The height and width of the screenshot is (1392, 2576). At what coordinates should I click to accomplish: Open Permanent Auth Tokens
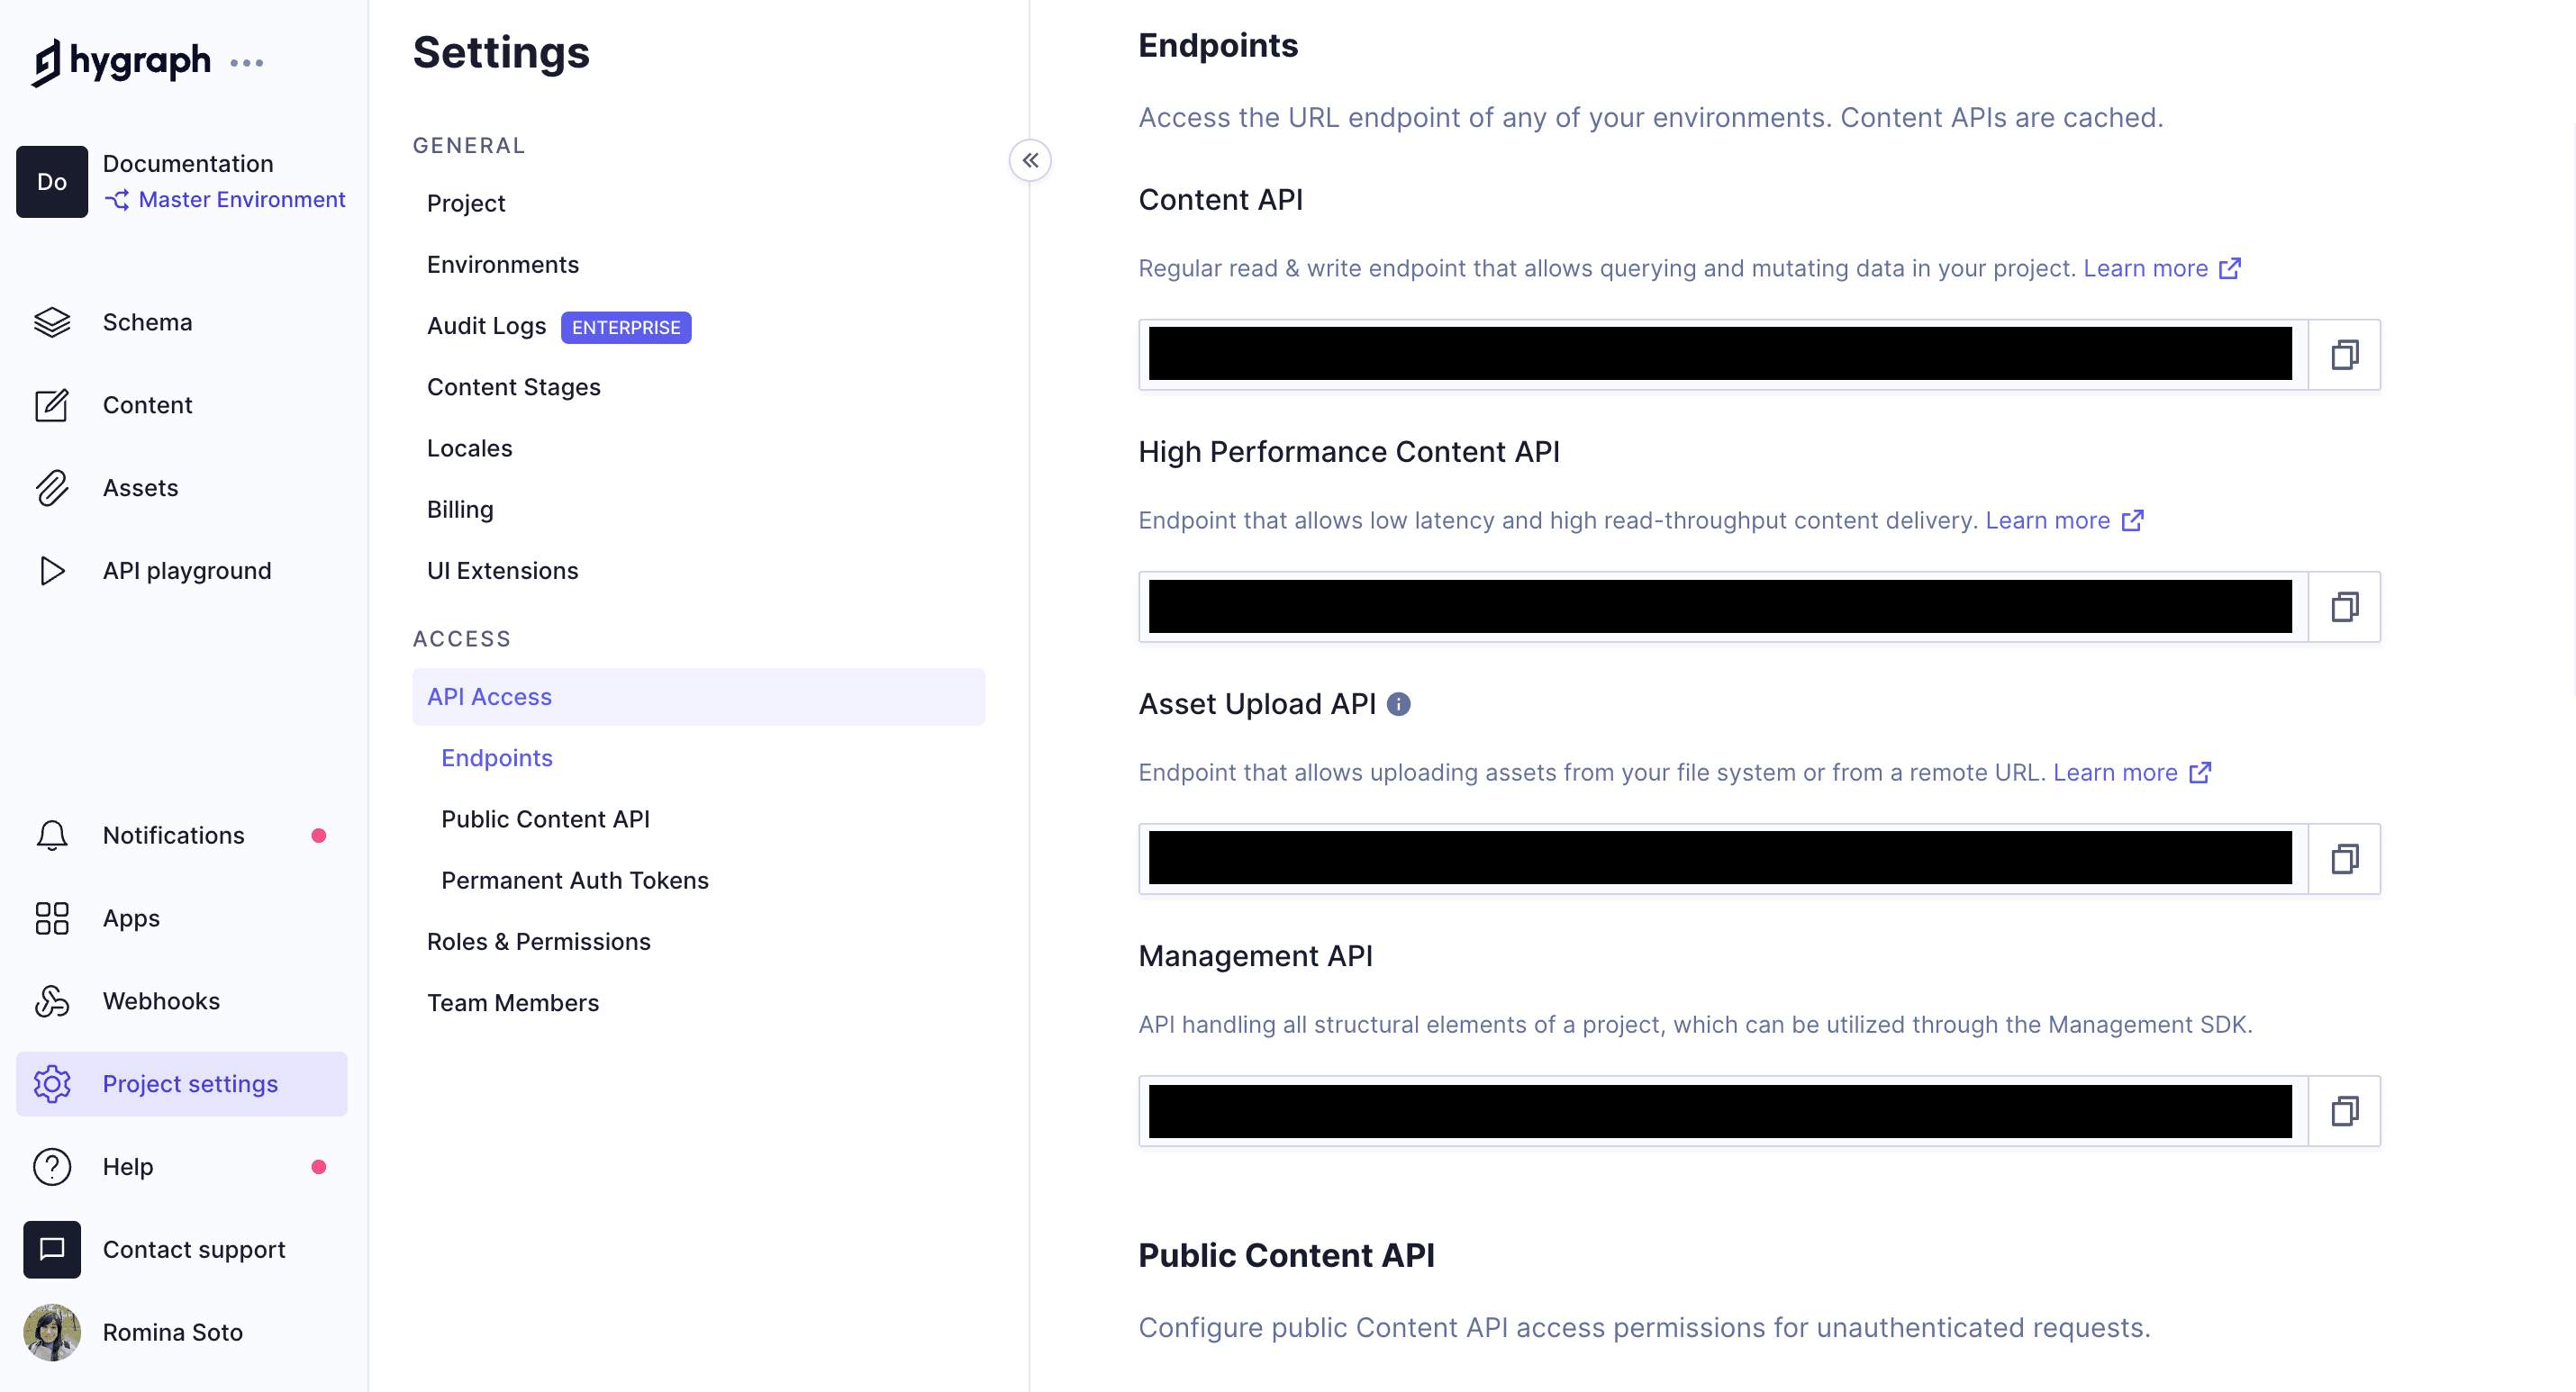click(x=575, y=880)
